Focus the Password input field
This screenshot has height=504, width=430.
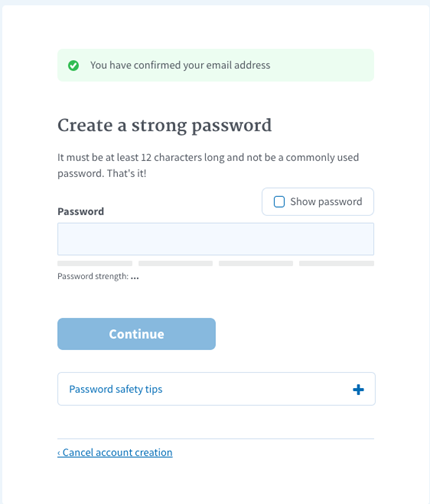216,239
